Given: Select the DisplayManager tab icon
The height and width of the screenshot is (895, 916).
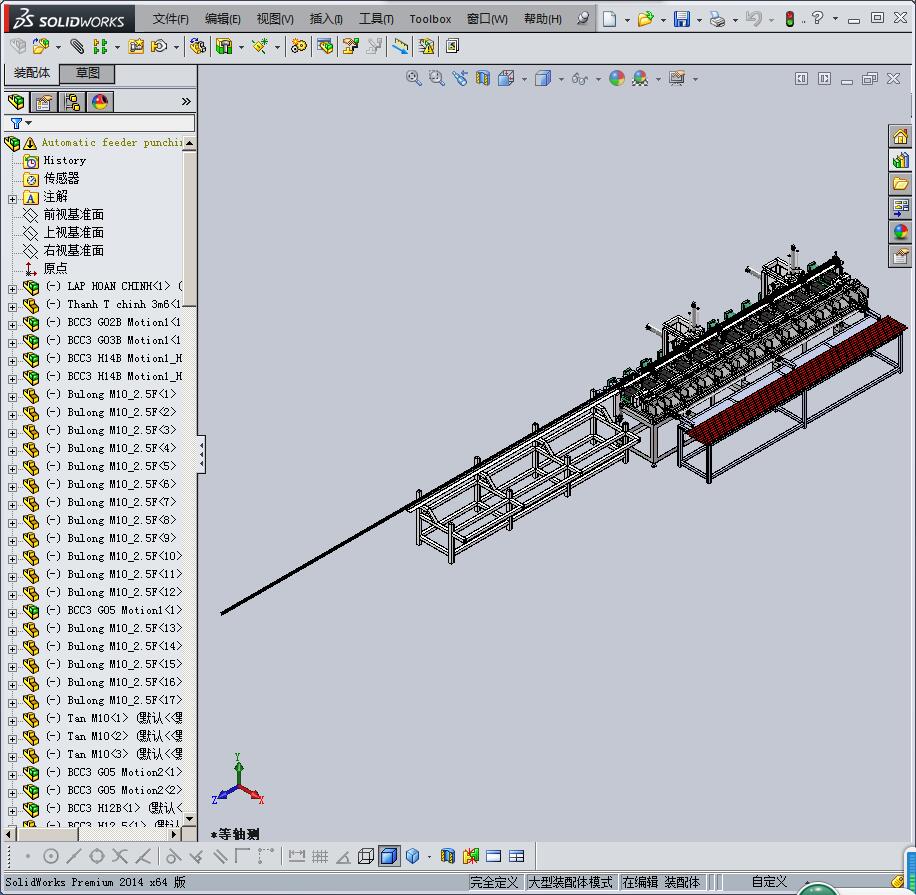Looking at the screenshot, I should click(99, 102).
